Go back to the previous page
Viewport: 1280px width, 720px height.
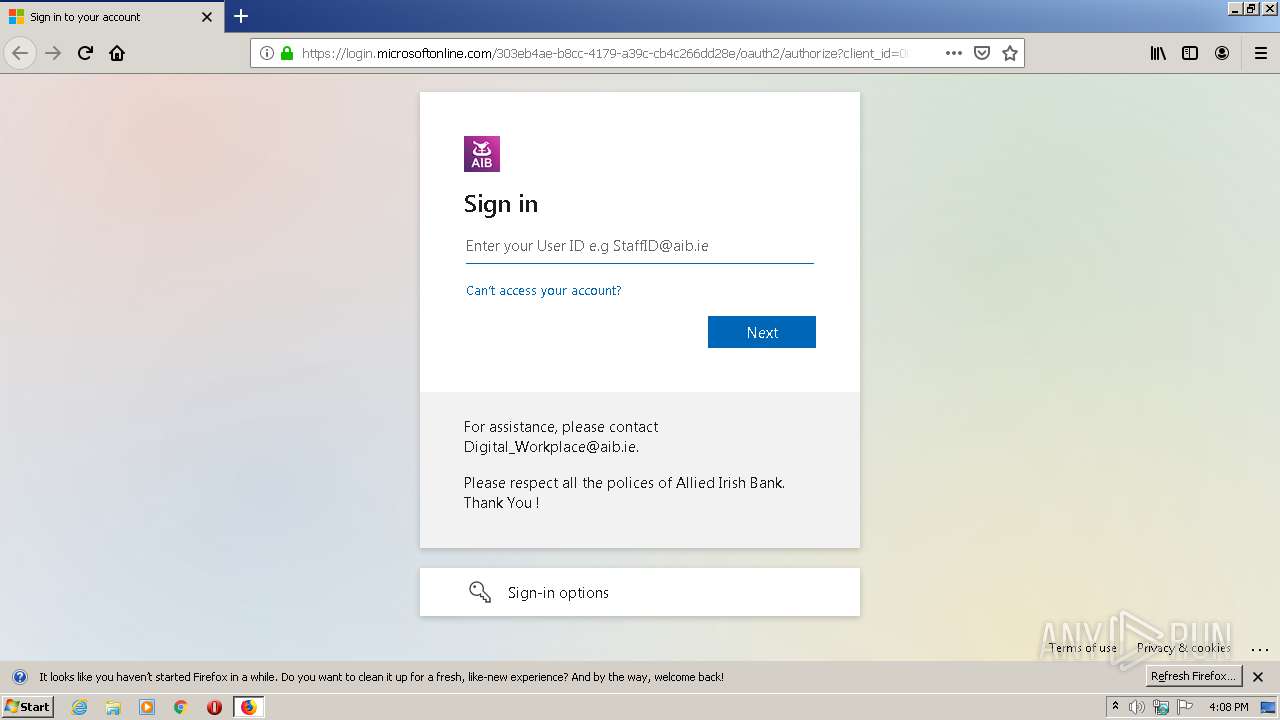click(x=20, y=53)
